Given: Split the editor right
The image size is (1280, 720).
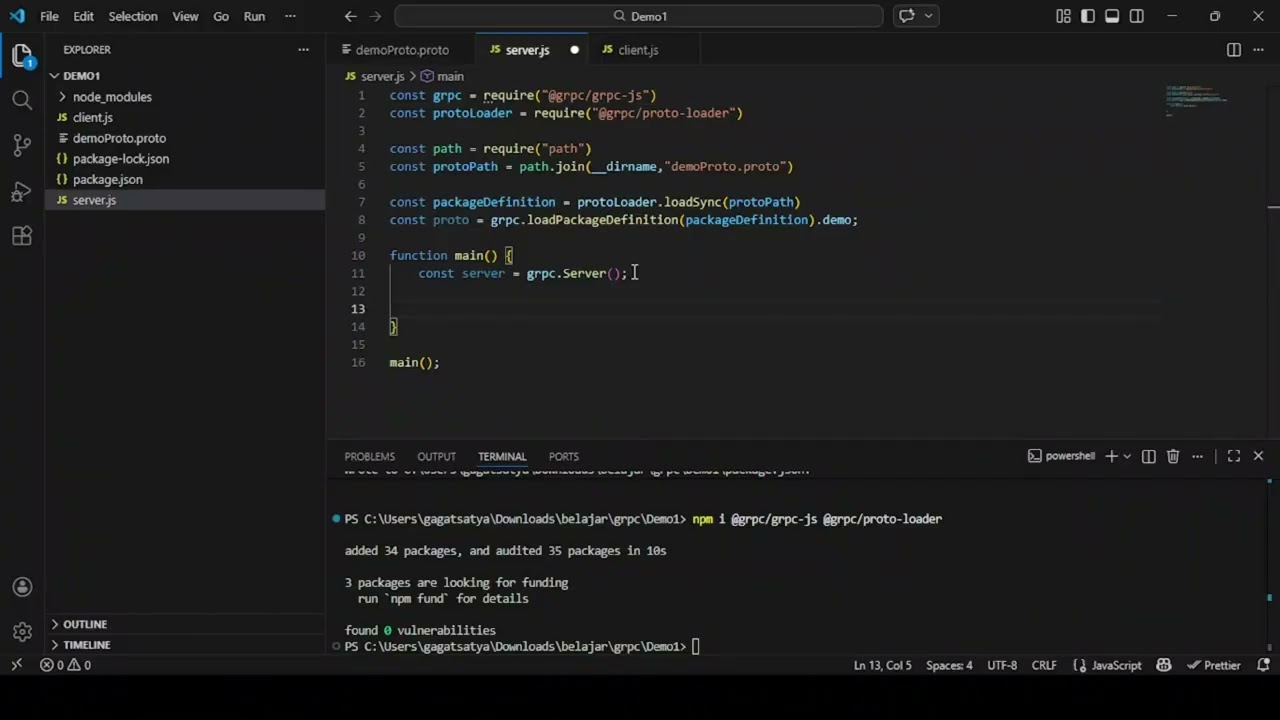Looking at the screenshot, I should click(x=1234, y=50).
